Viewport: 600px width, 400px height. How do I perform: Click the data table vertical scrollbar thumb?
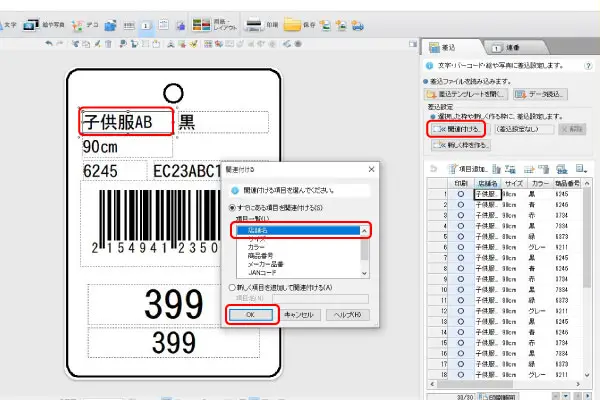[x=587, y=237]
